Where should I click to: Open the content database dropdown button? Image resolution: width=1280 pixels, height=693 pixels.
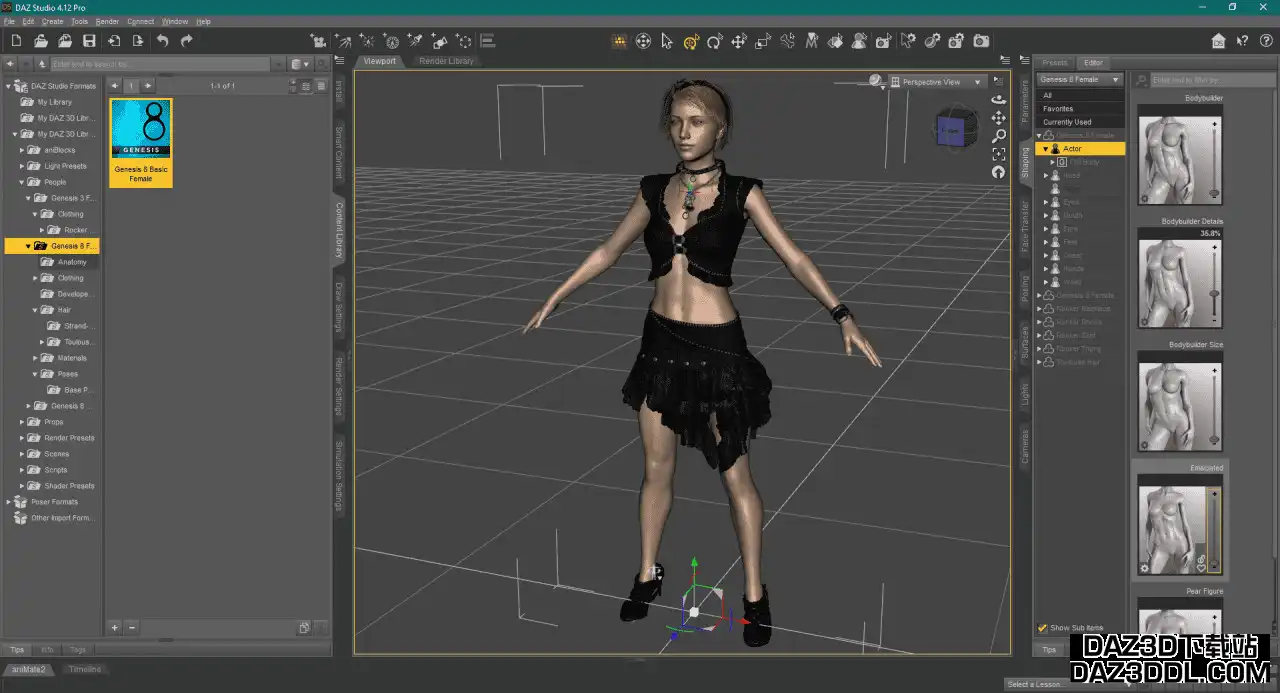[299, 64]
